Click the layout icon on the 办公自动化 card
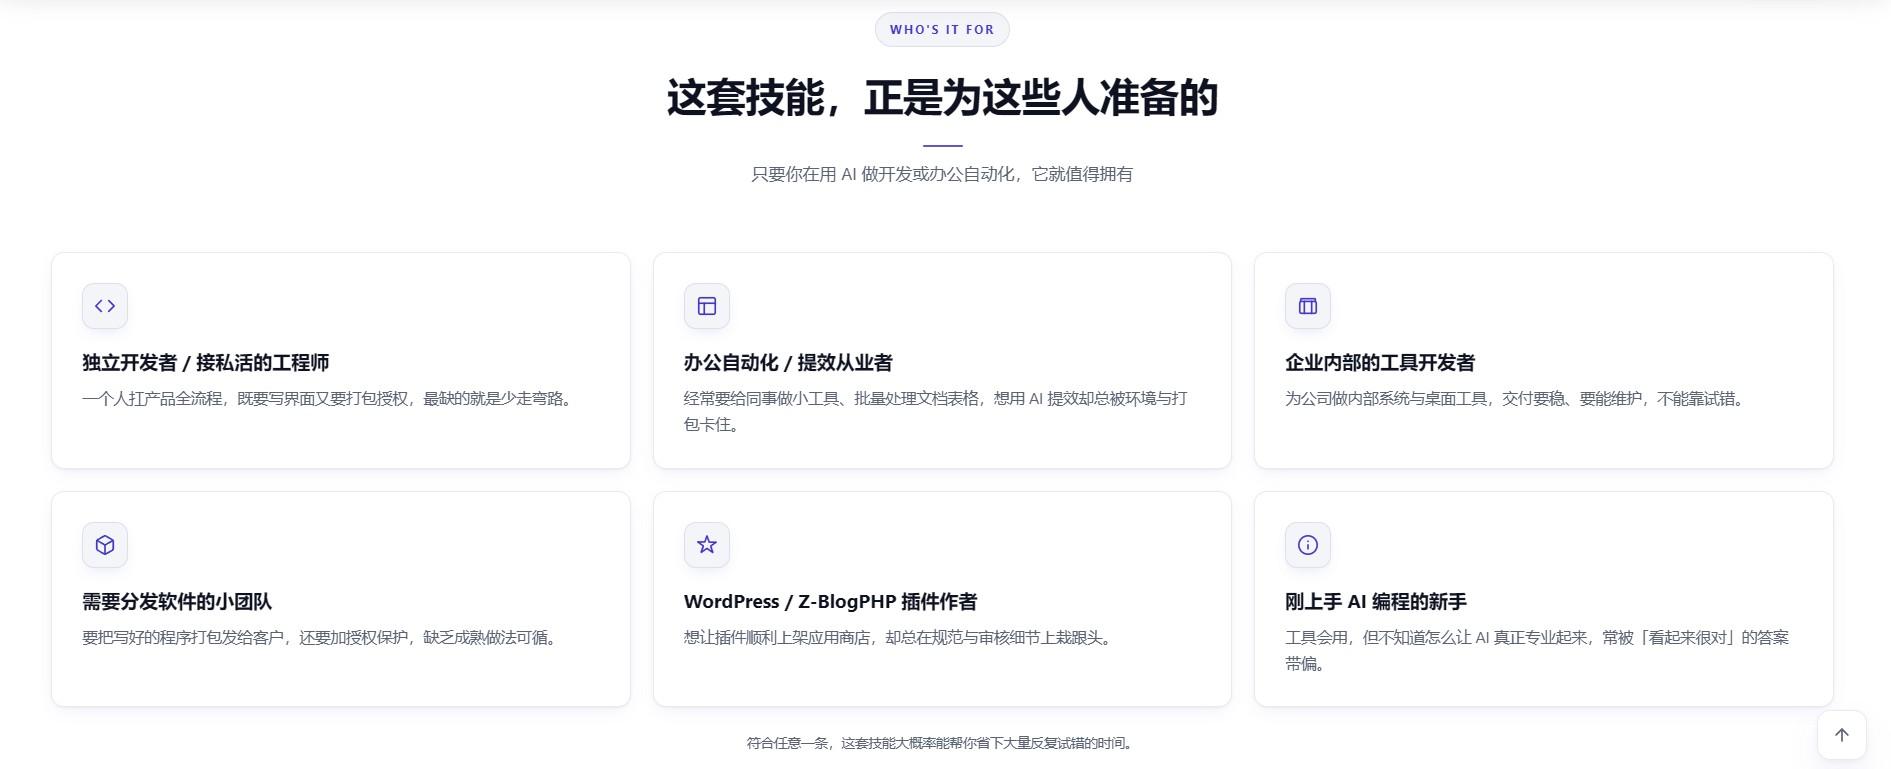This screenshot has width=1891, height=769. point(707,306)
